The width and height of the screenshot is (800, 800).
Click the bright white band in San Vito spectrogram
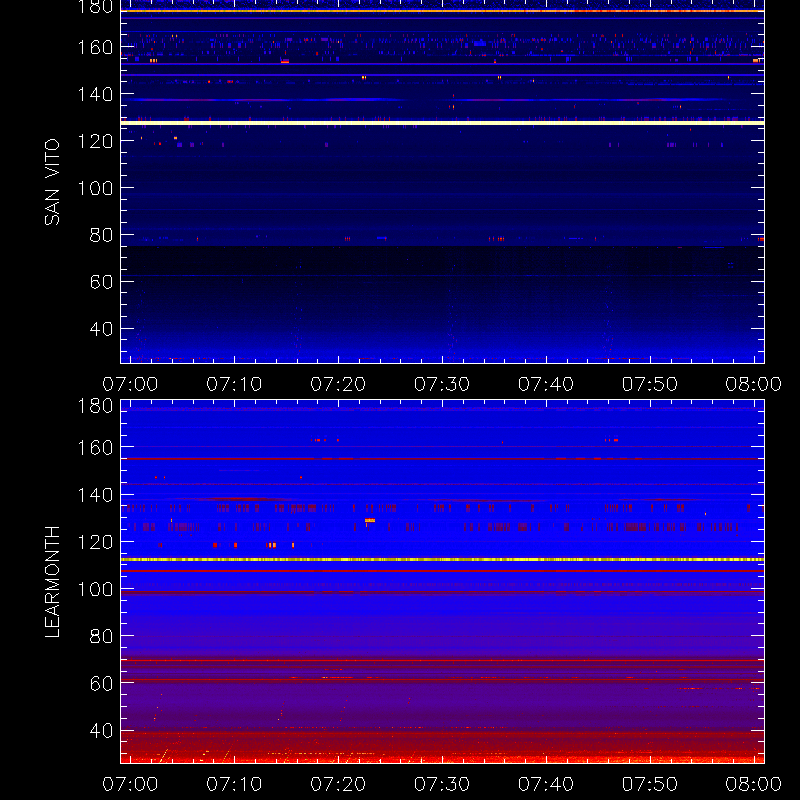point(442,123)
